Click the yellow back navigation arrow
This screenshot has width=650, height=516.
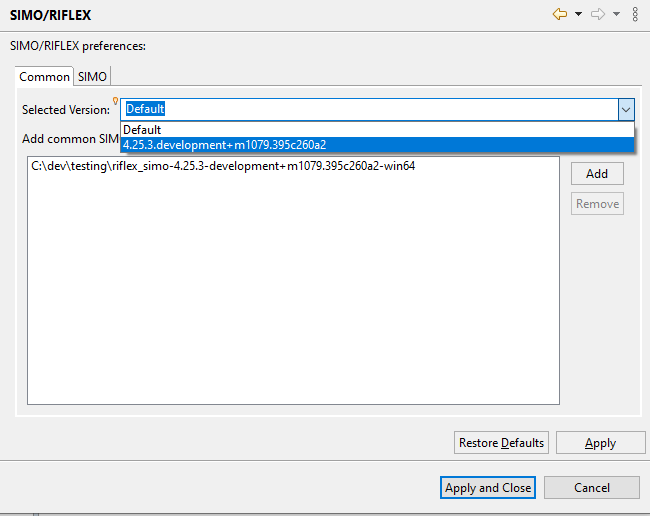(560, 14)
